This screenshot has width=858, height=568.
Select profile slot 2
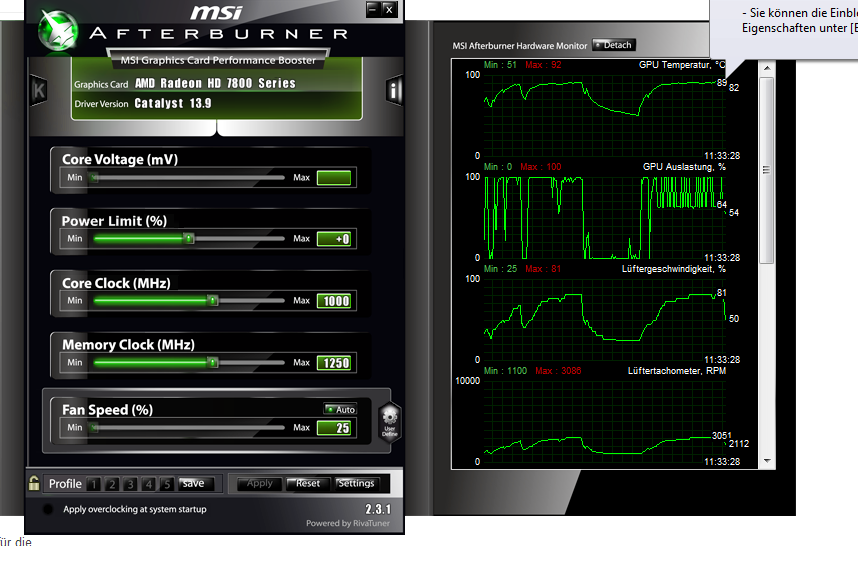(x=112, y=484)
